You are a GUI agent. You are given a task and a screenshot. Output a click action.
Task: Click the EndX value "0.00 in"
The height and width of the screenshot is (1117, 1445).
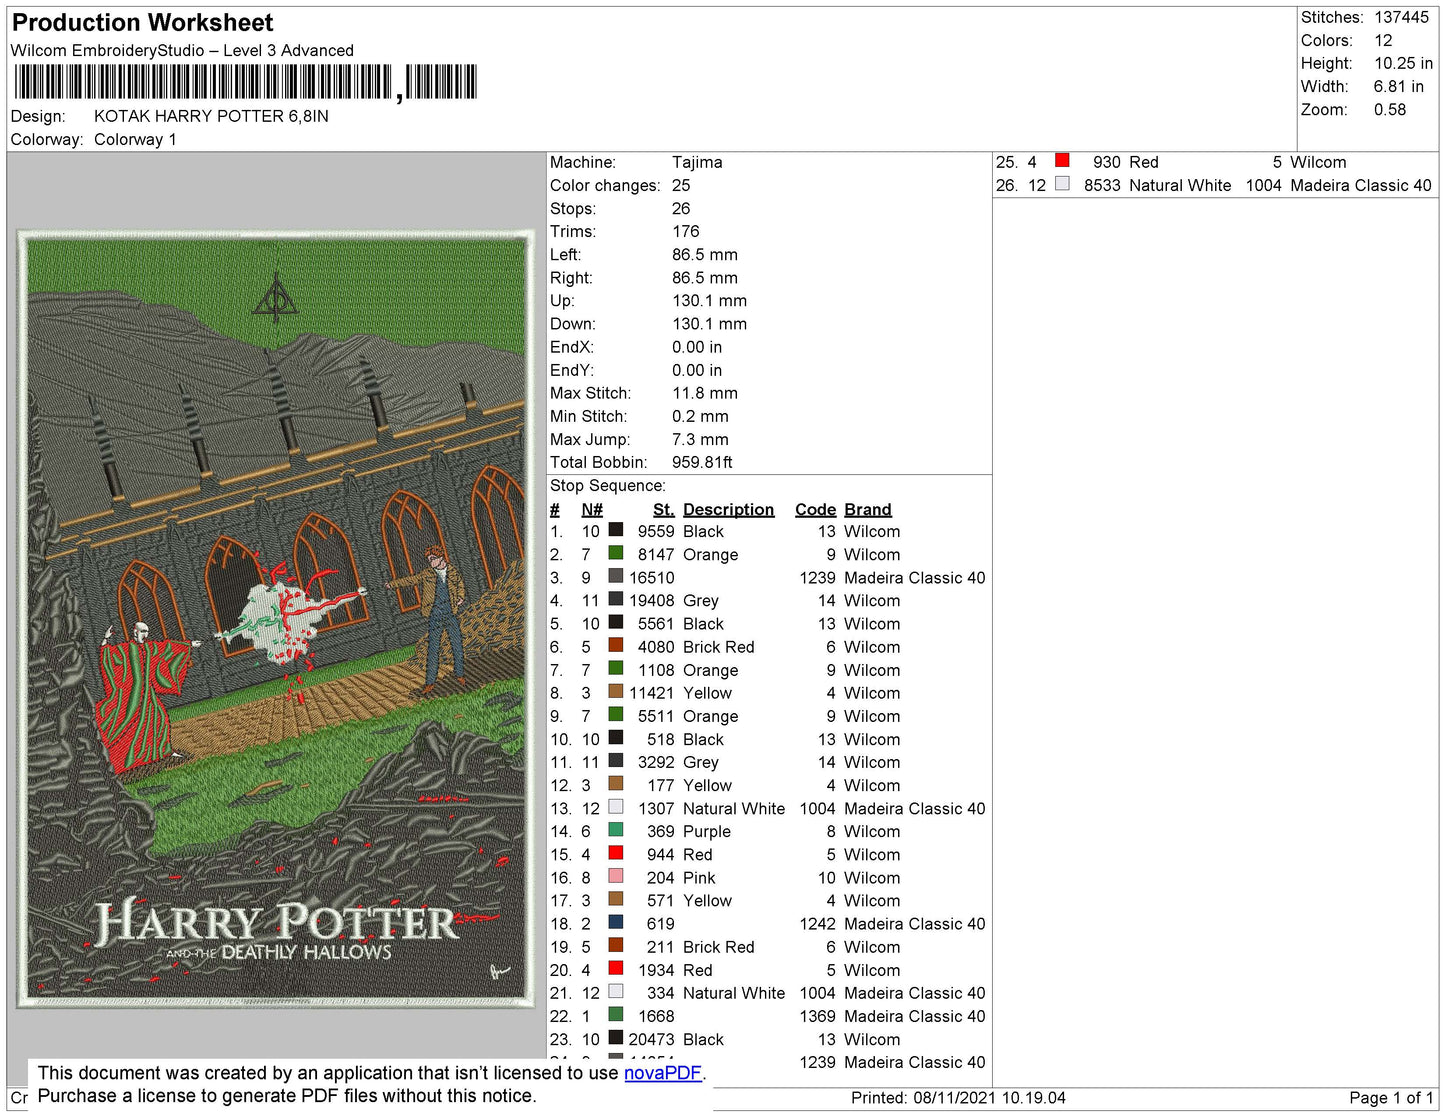tap(697, 347)
